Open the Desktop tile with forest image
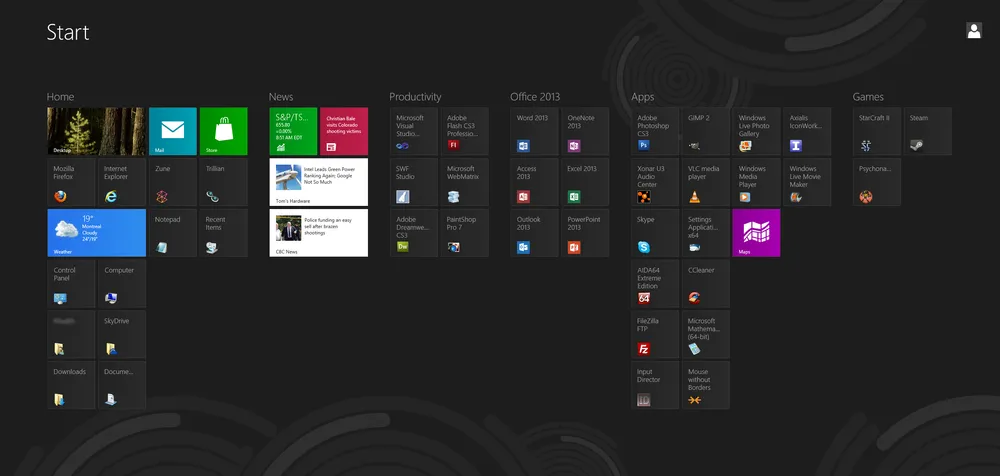1000x476 pixels. (96, 131)
